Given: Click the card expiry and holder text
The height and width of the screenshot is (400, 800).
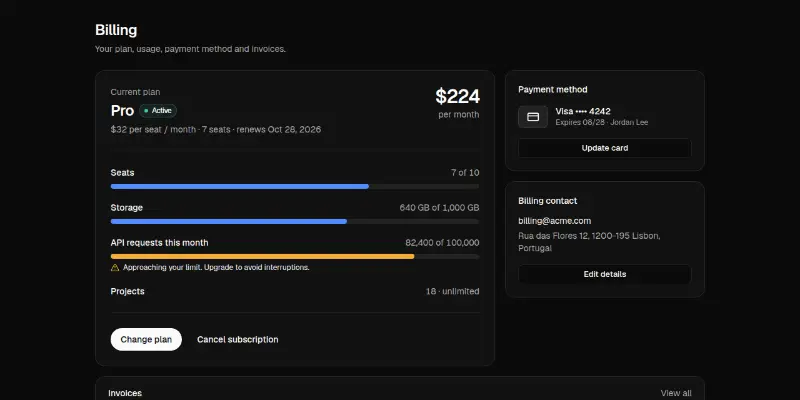Looking at the screenshot, I should click(x=602, y=122).
